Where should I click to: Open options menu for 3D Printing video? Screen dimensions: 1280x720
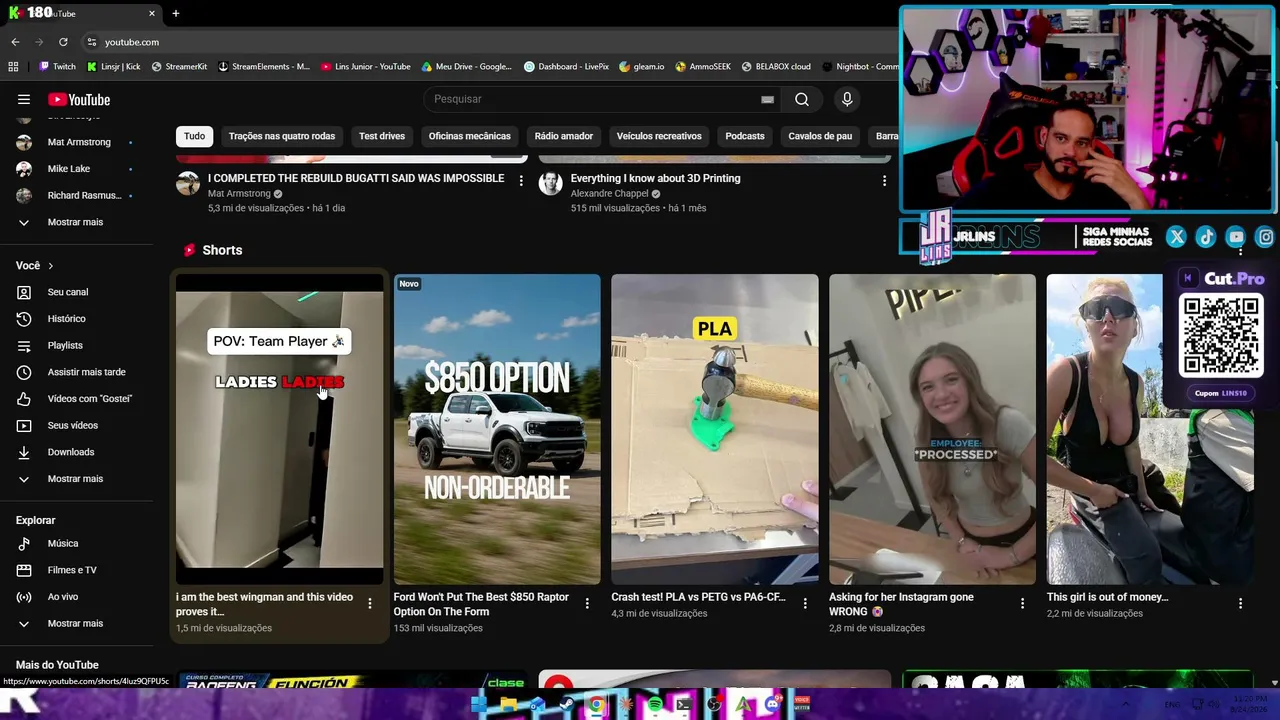point(884,181)
